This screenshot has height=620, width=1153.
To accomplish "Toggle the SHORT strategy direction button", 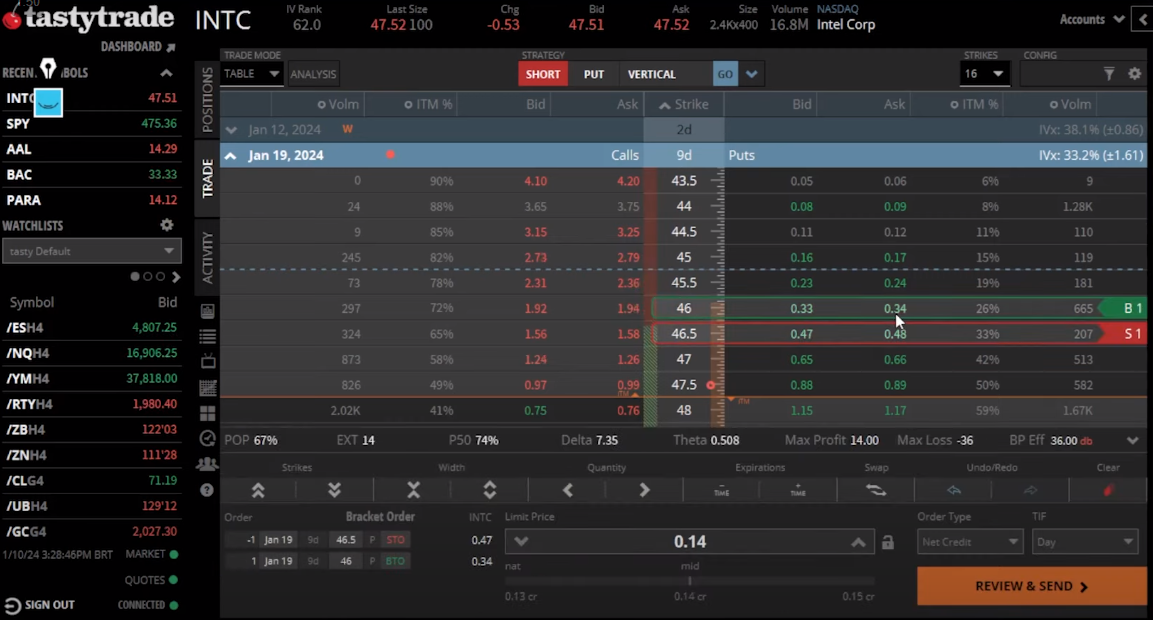I will (543, 74).
